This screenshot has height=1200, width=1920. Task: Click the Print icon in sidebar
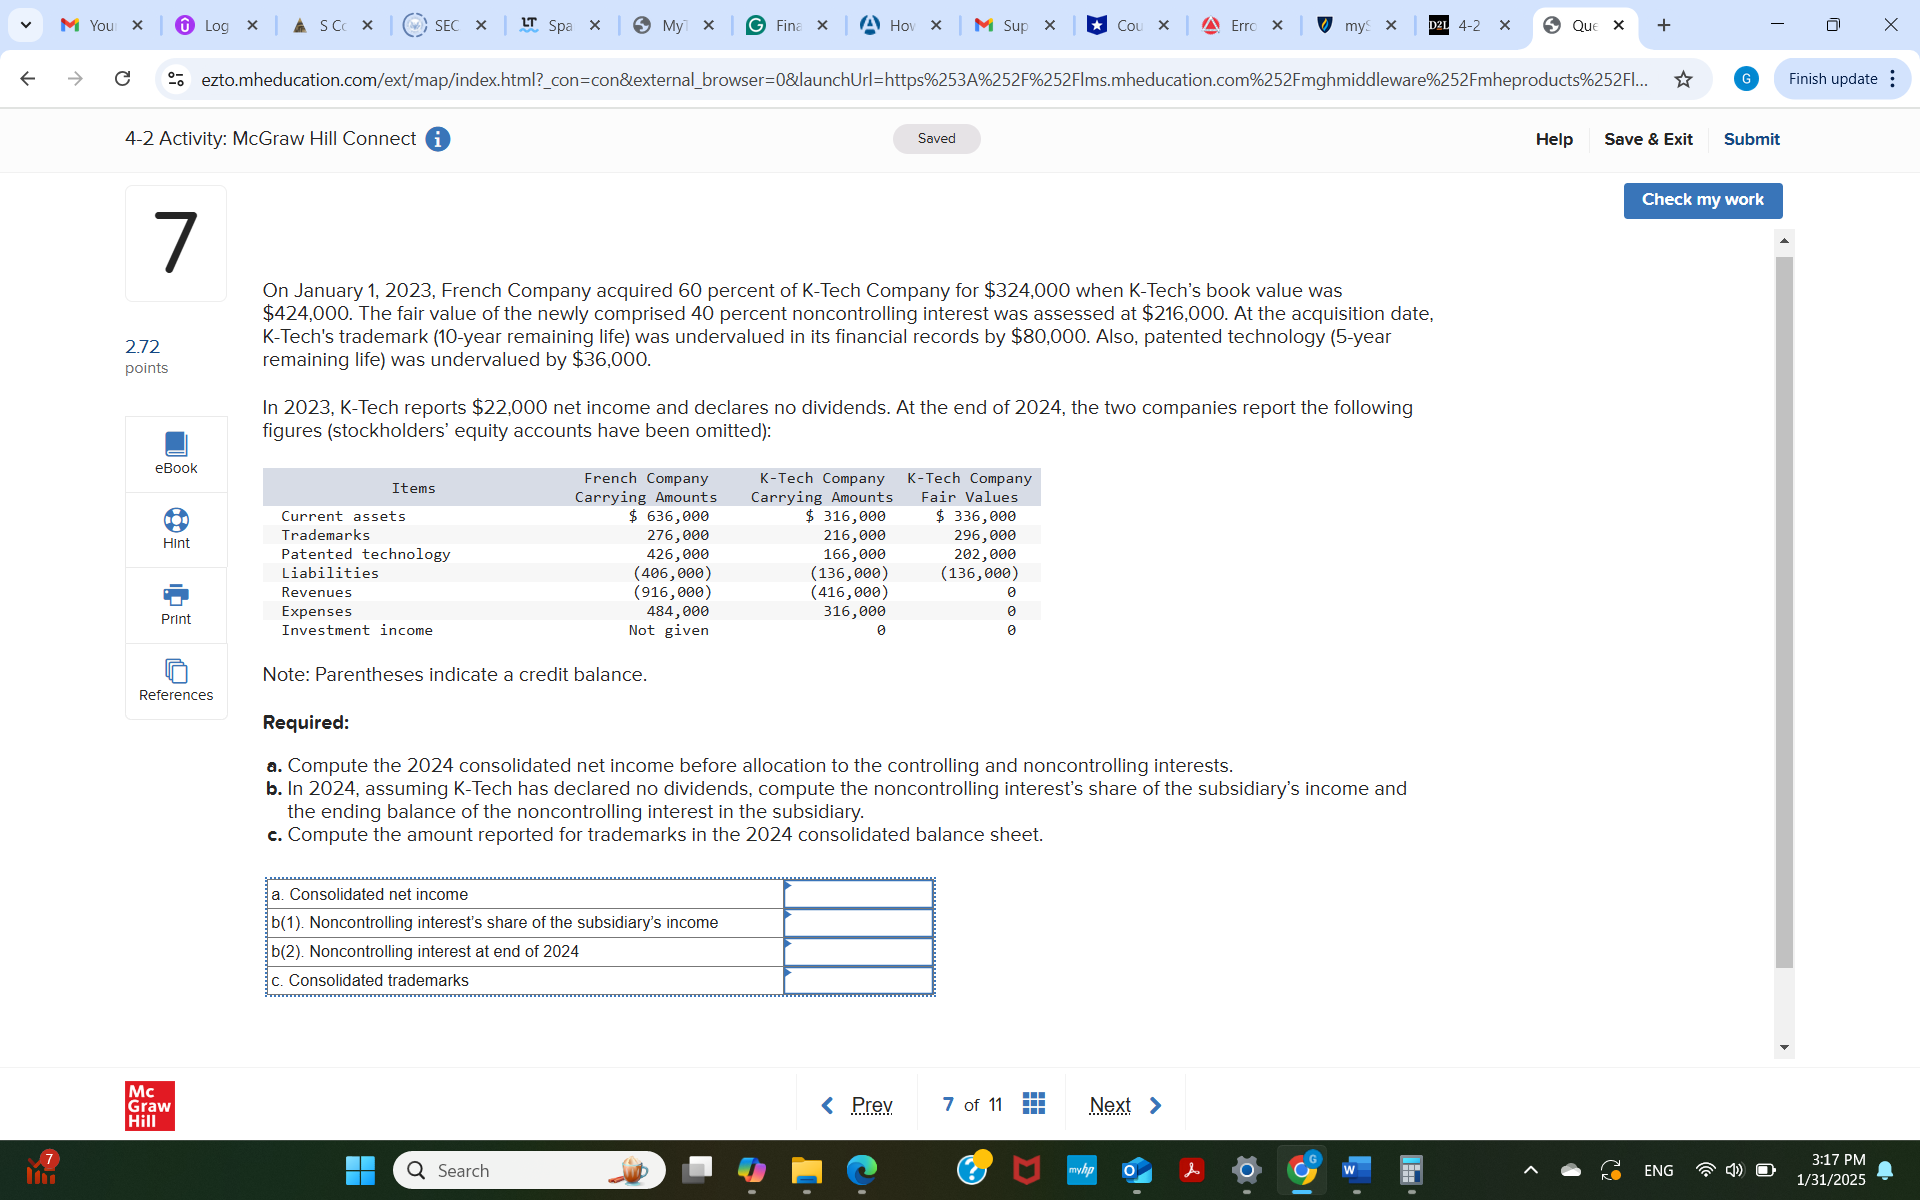(176, 595)
